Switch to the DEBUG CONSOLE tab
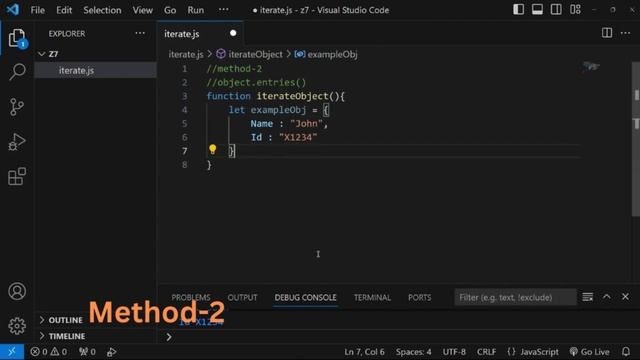The height and width of the screenshot is (360, 640). pos(305,298)
